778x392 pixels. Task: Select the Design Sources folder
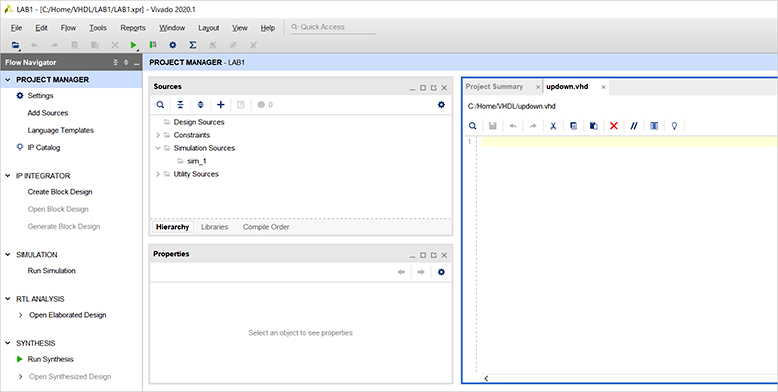[x=199, y=122]
